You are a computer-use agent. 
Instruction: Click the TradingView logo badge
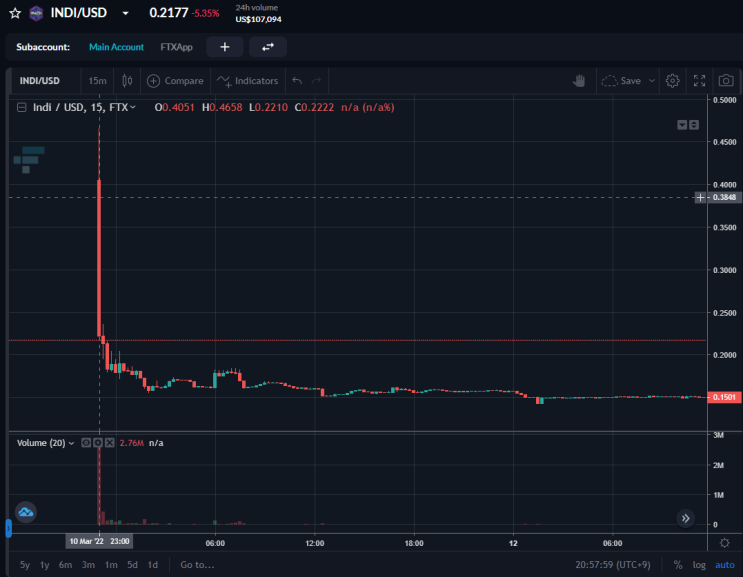tap(26, 512)
